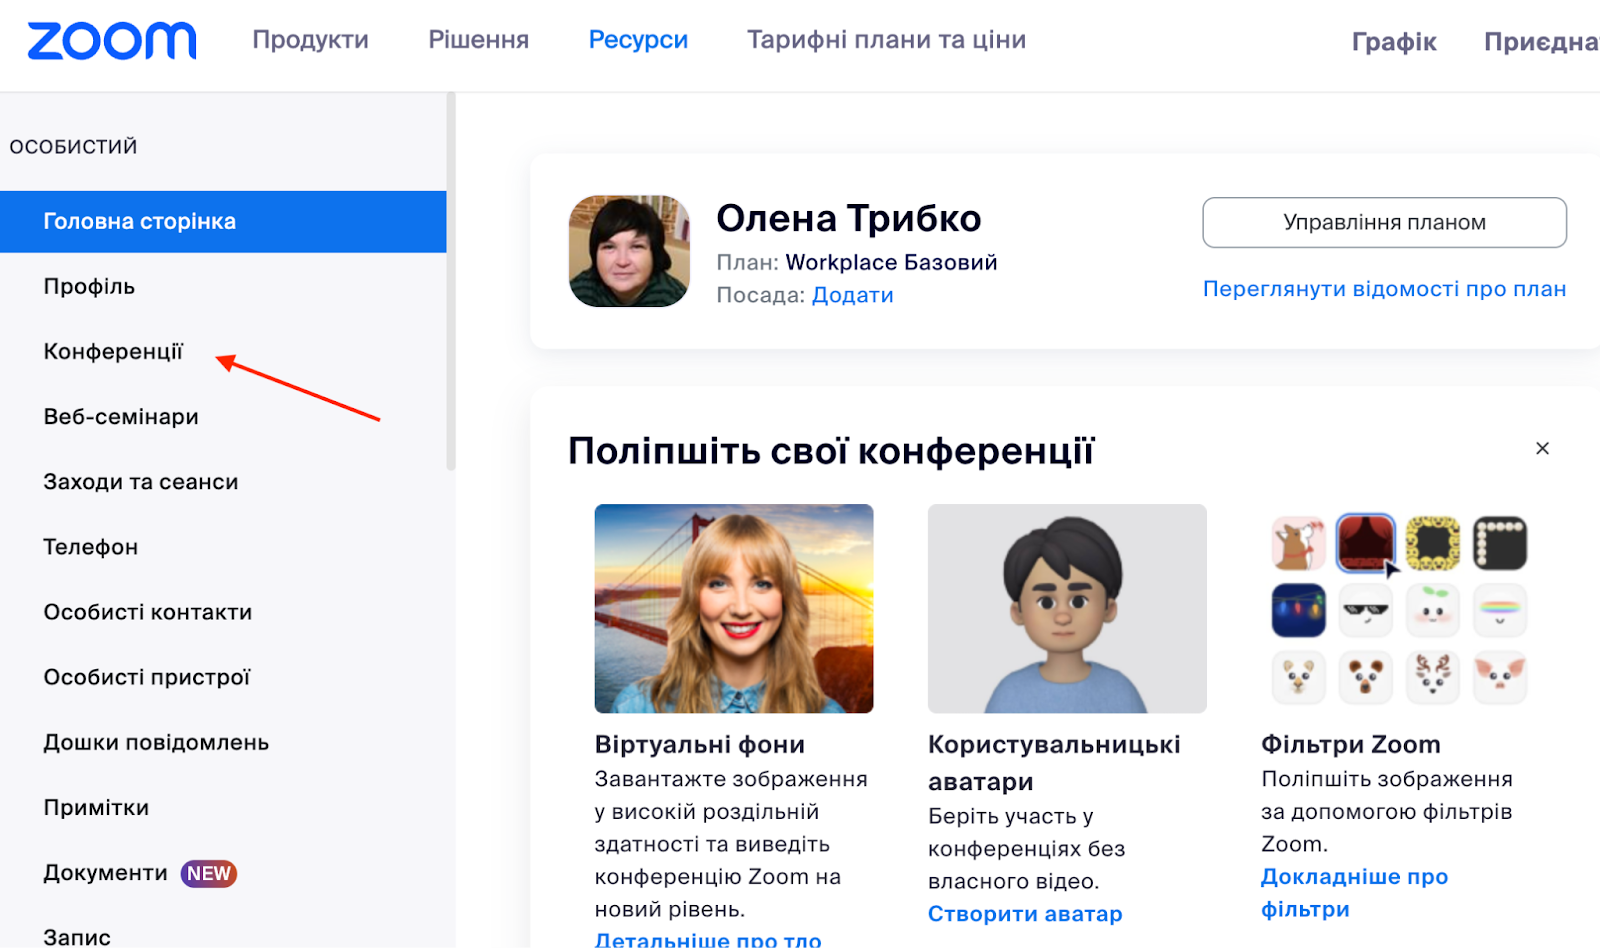Image resolution: width=1600 pixels, height=948 pixels.
Task: Select the reindeer antlers filter
Action: pos(1433,677)
